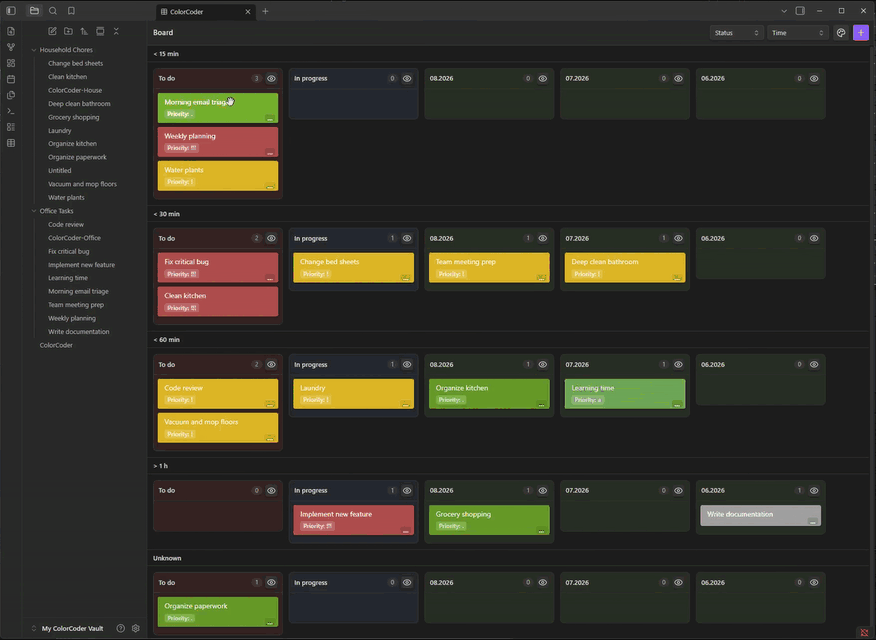Toggle eye on 06.2026 column under > 1 h
Screen dimensions: 876x640
814,491
